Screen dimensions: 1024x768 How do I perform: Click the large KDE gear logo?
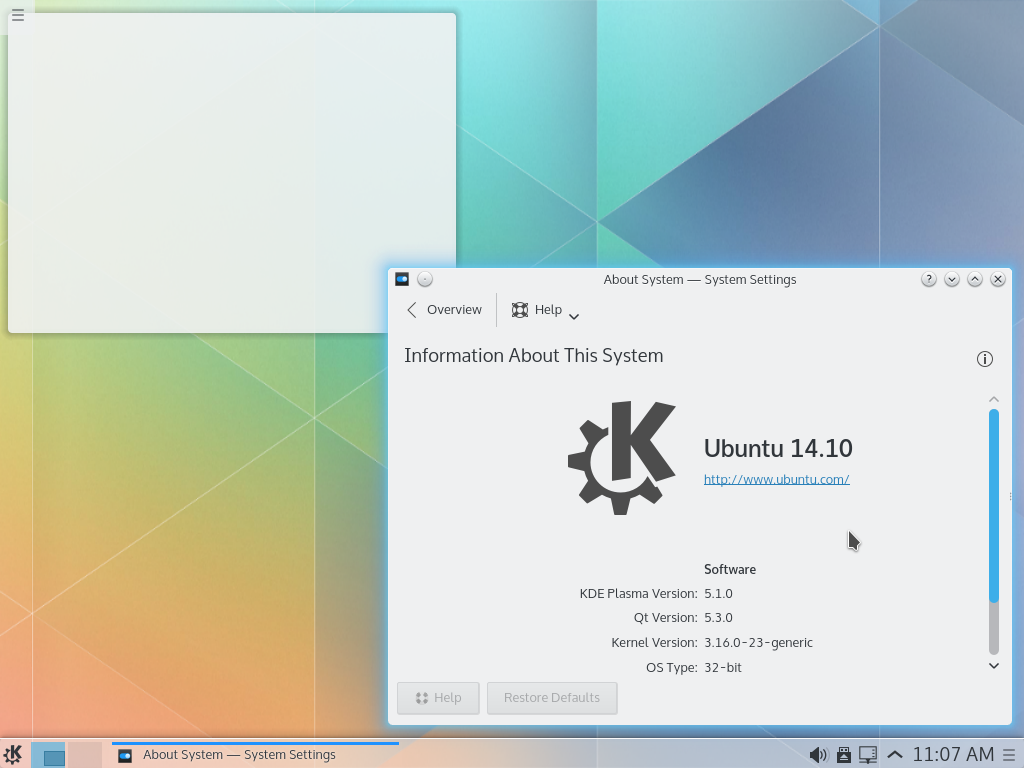[x=622, y=458]
